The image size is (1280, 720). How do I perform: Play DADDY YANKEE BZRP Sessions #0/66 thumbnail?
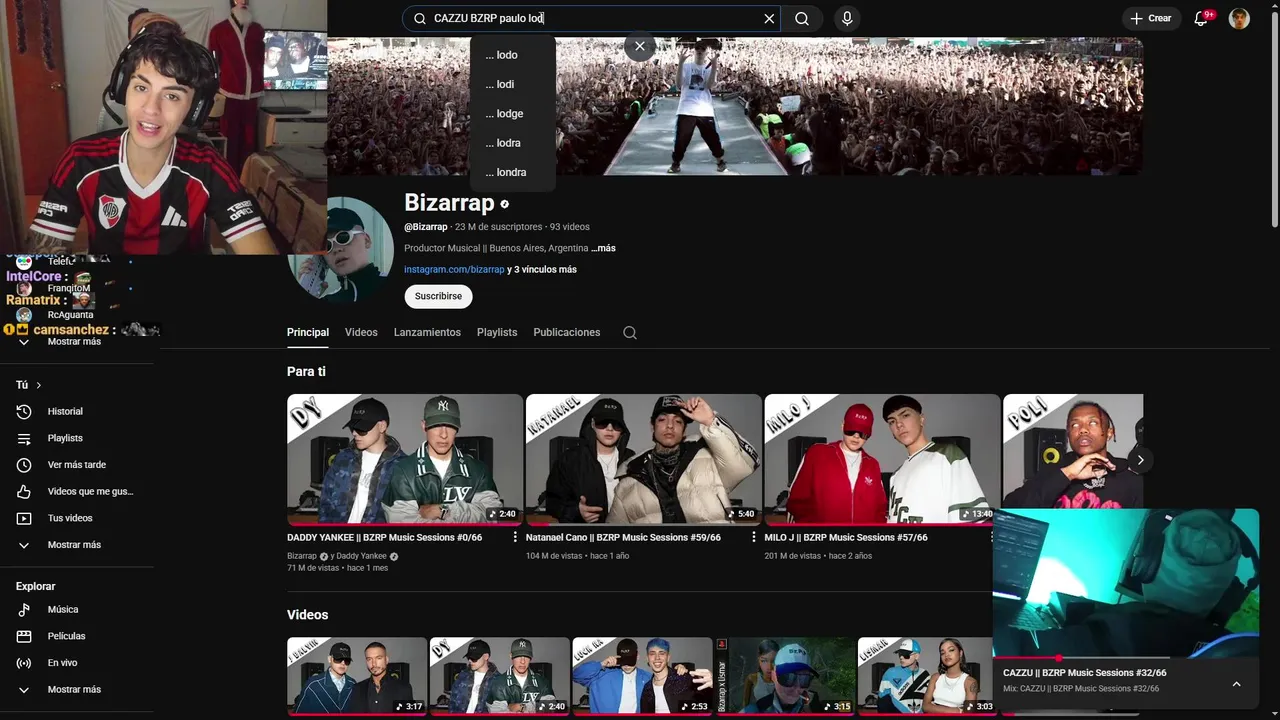pyautogui.click(x=405, y=459)
